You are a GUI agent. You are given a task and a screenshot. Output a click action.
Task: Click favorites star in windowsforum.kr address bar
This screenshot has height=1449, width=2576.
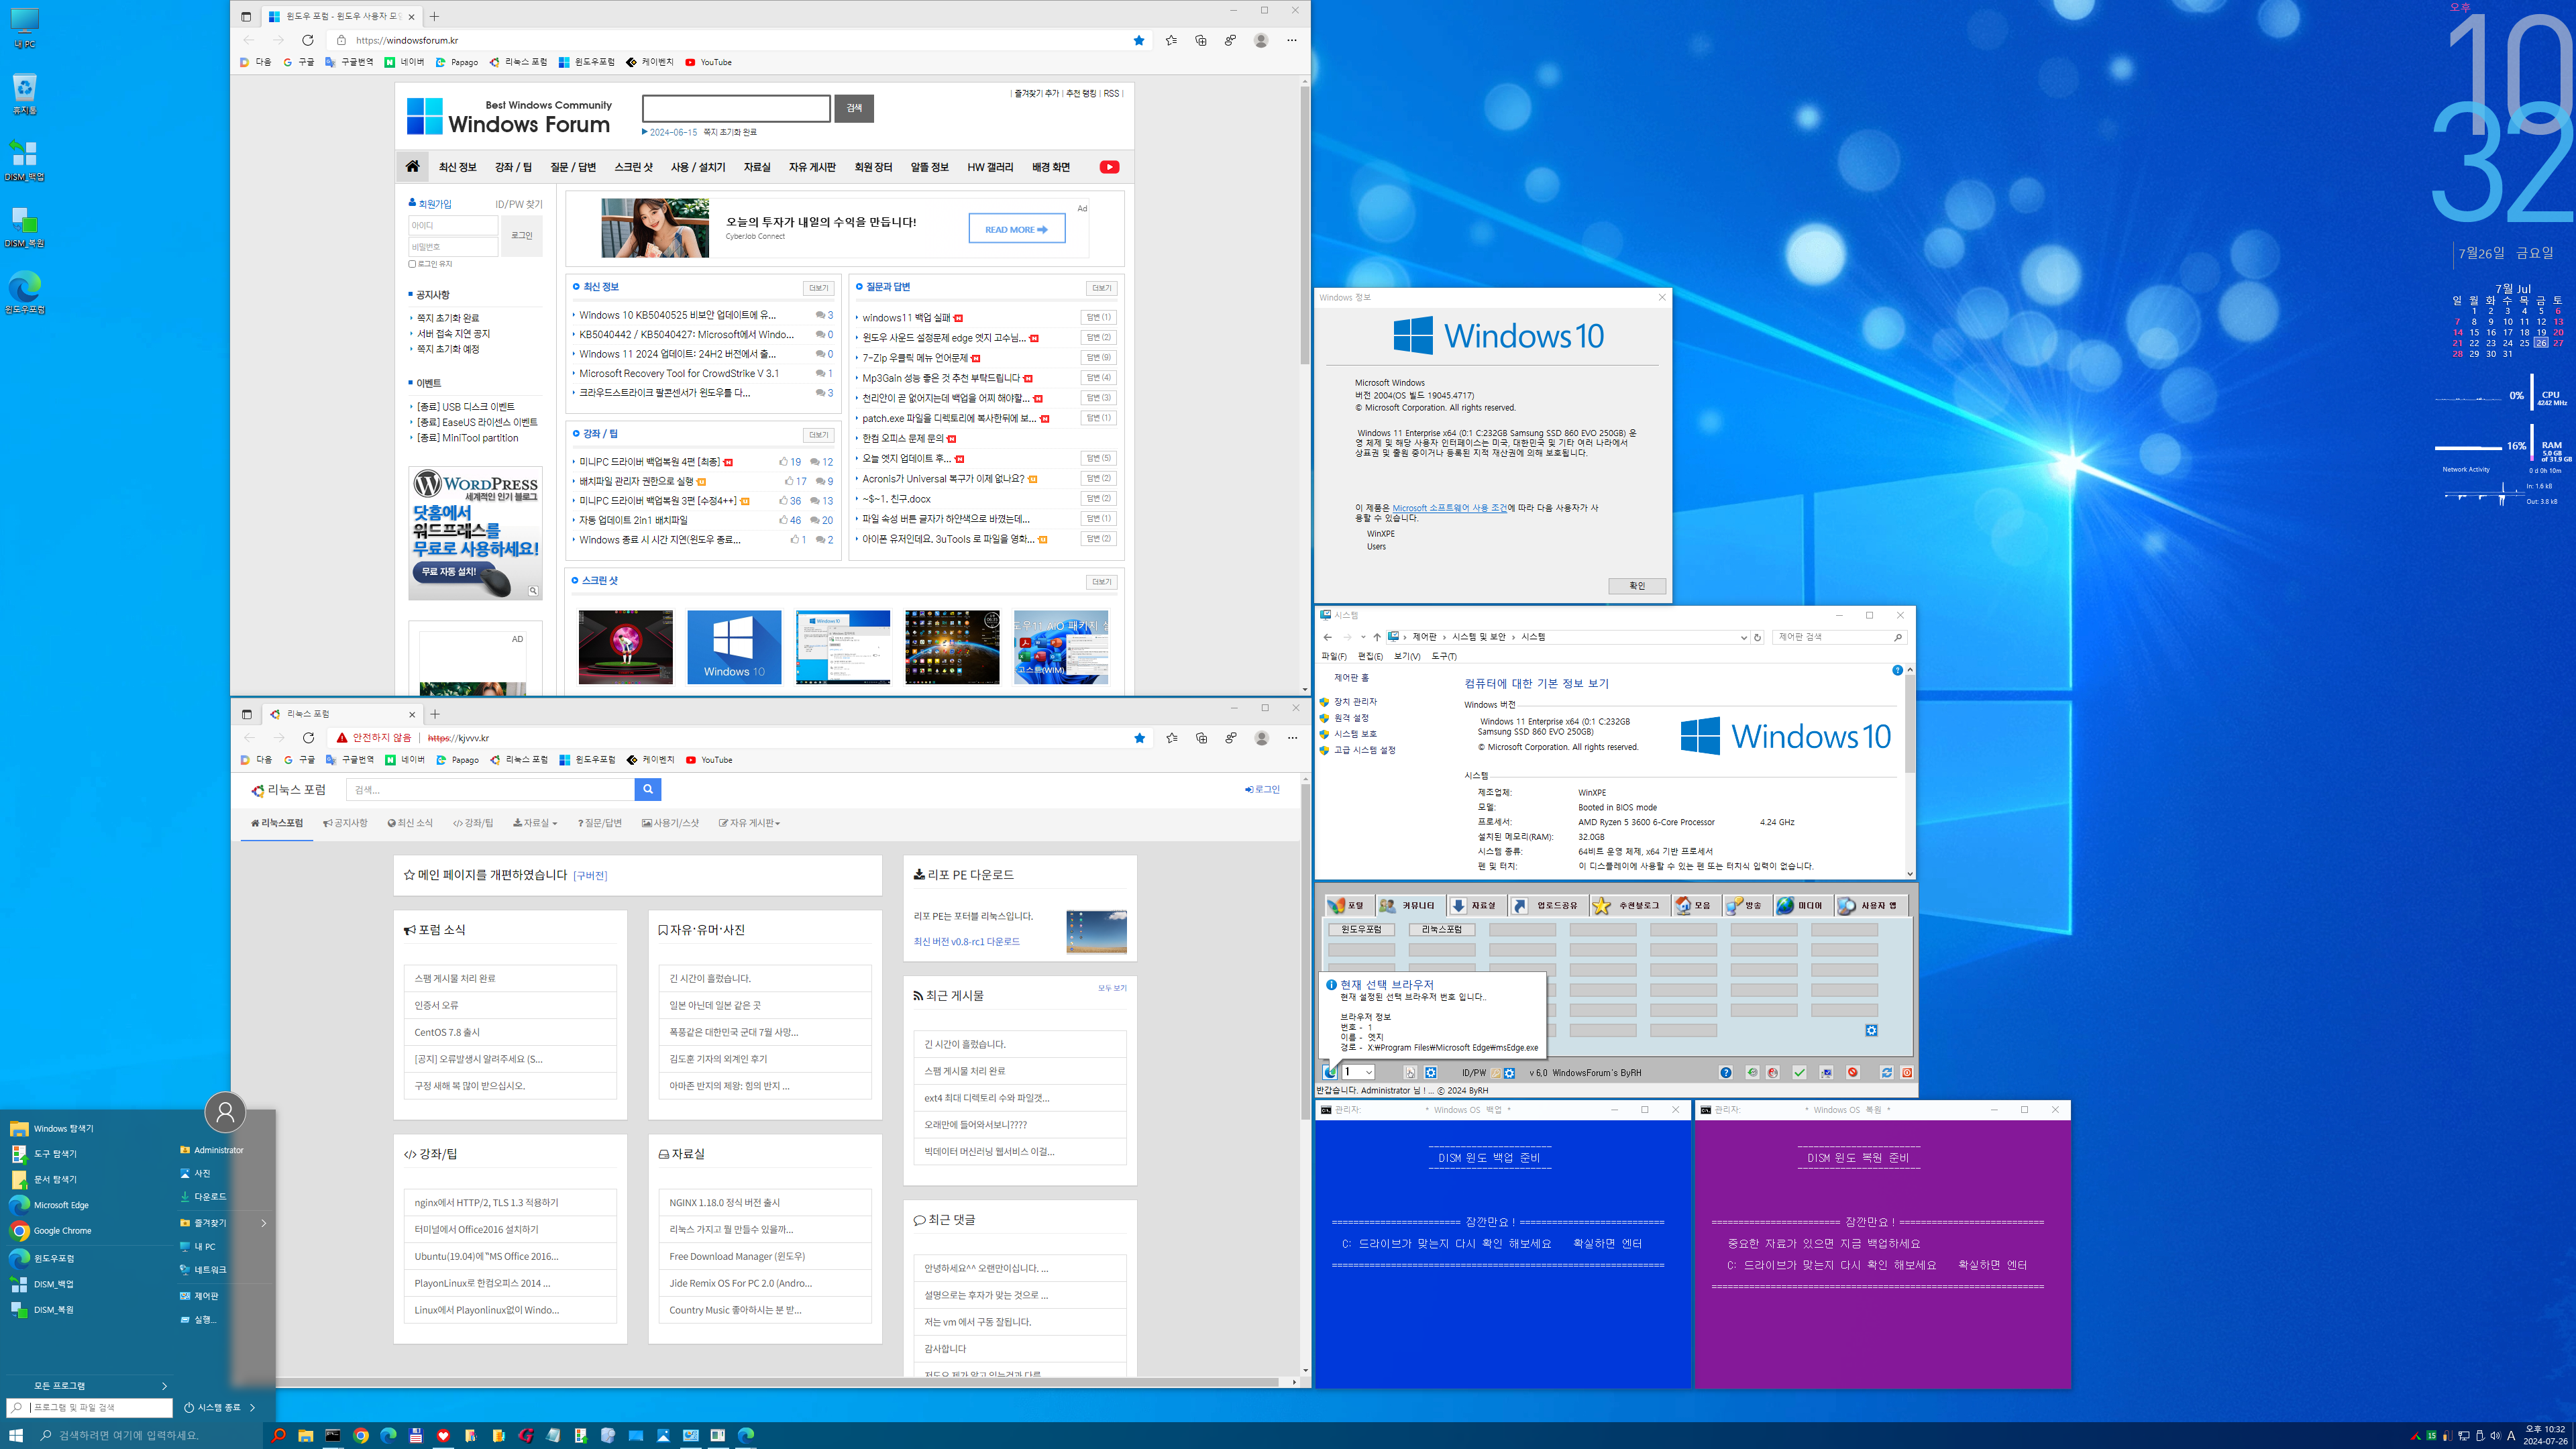1139,40
